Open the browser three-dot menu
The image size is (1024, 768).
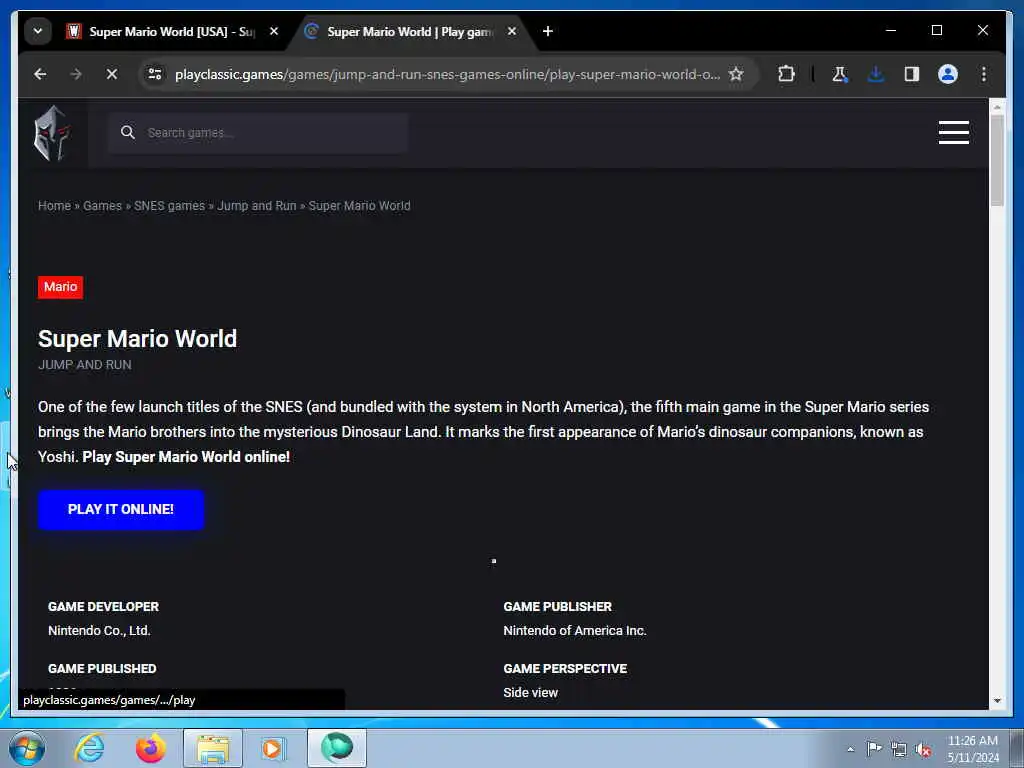tap(984, 74)
